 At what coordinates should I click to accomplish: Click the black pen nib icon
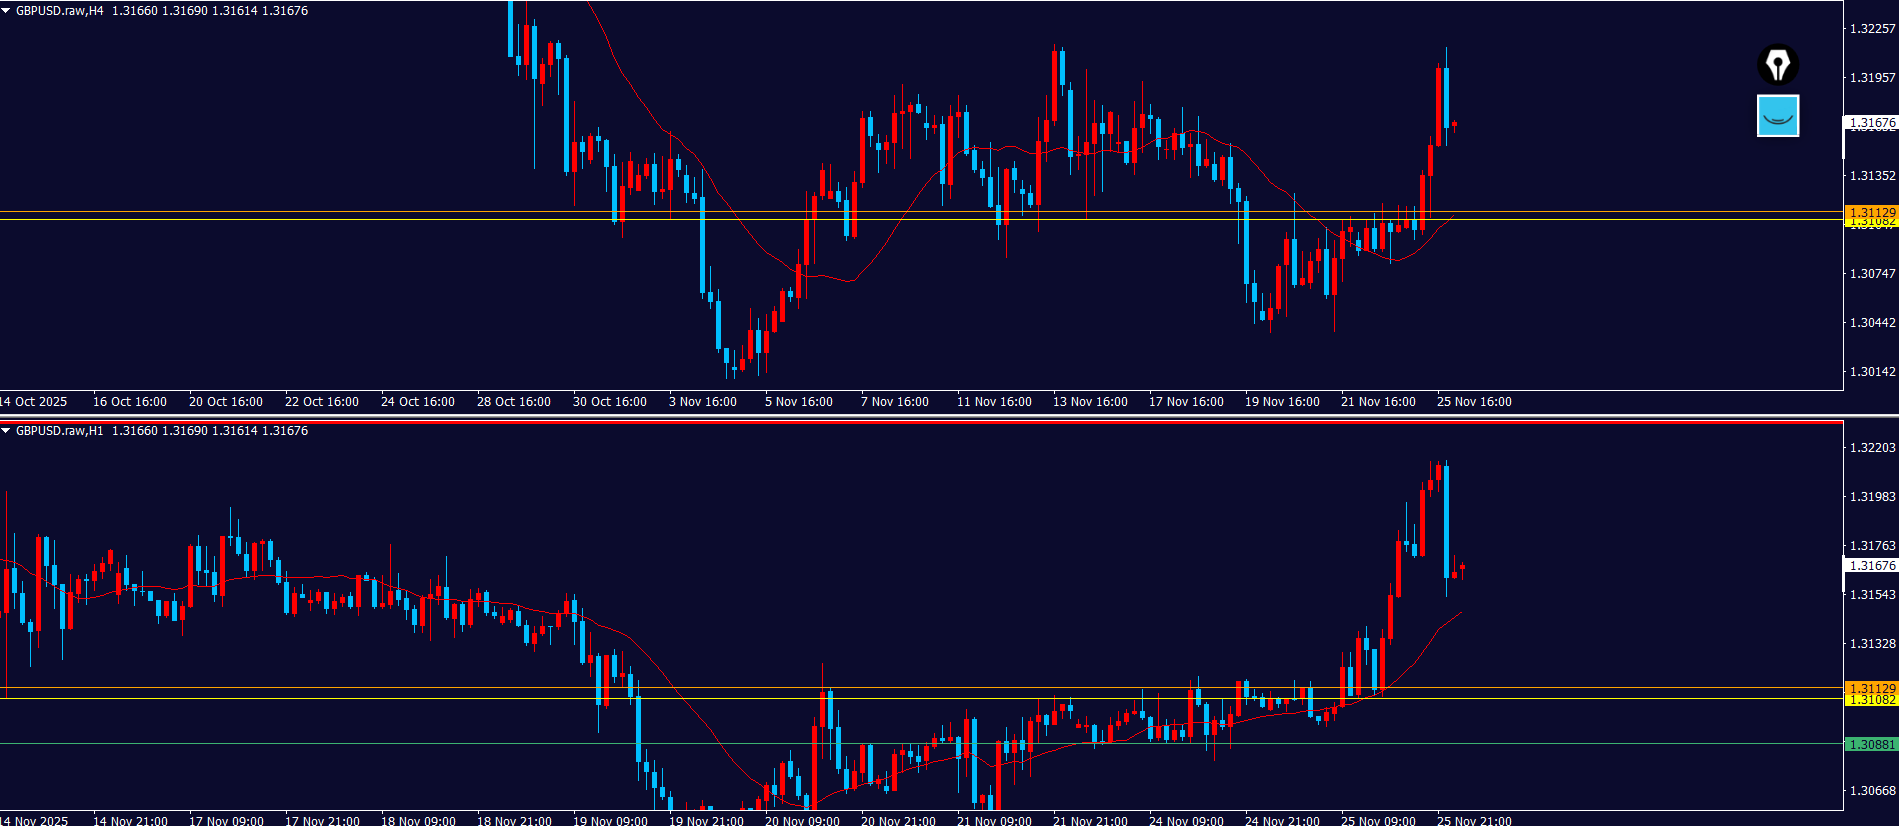(1777, 66)
